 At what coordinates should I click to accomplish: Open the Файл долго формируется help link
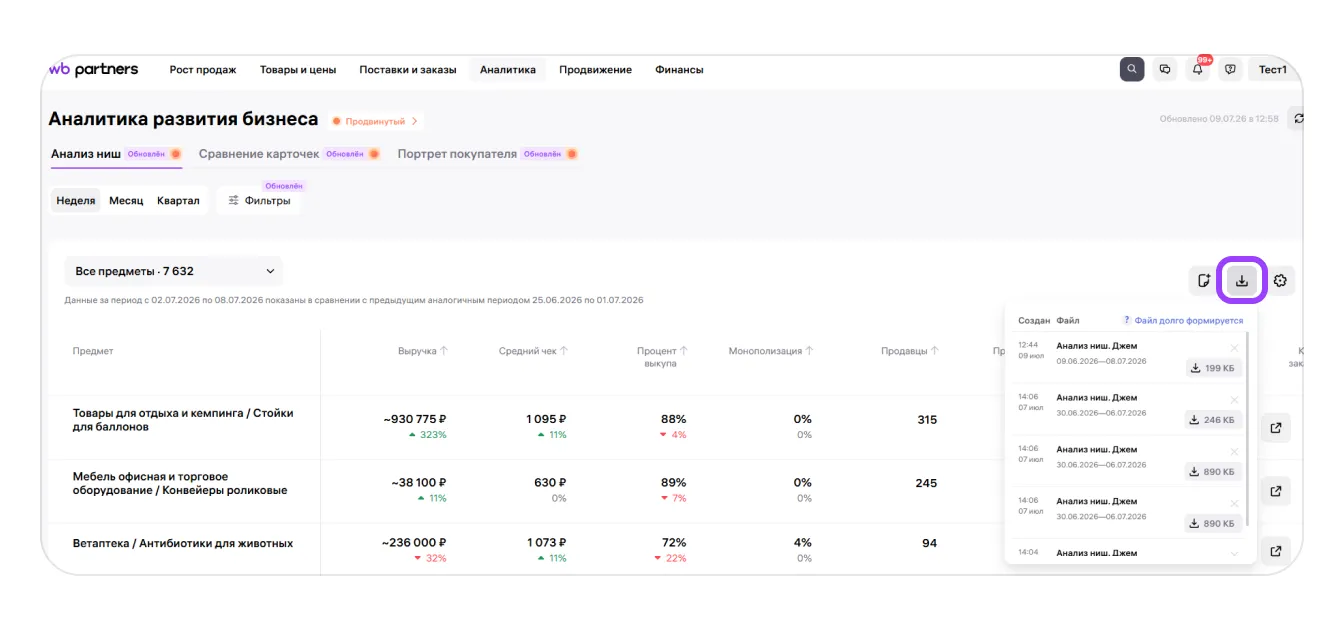click(1189, 321)
